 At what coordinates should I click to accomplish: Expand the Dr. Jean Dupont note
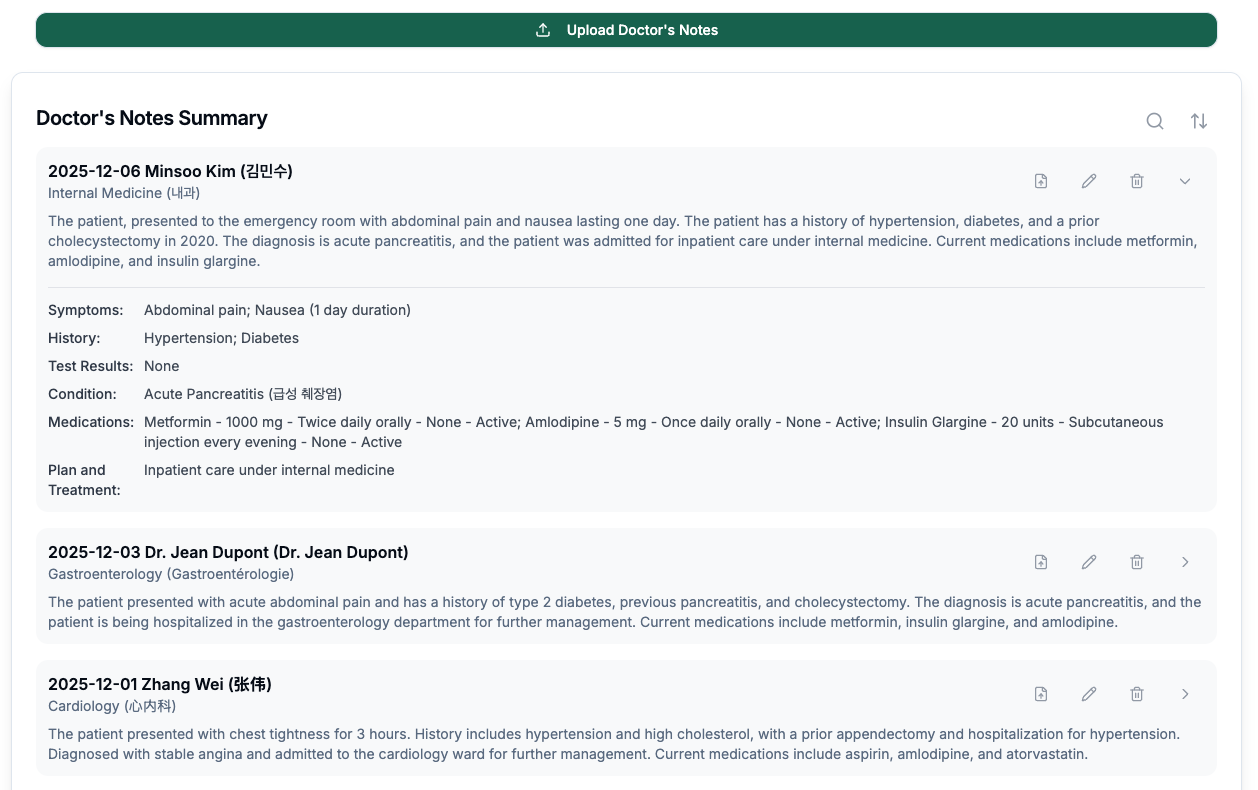(1185, 562)
